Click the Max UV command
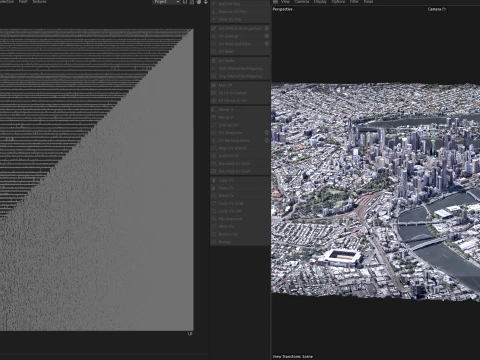The width and height of the screenshot is (480, 360). [x=240, y=85]
